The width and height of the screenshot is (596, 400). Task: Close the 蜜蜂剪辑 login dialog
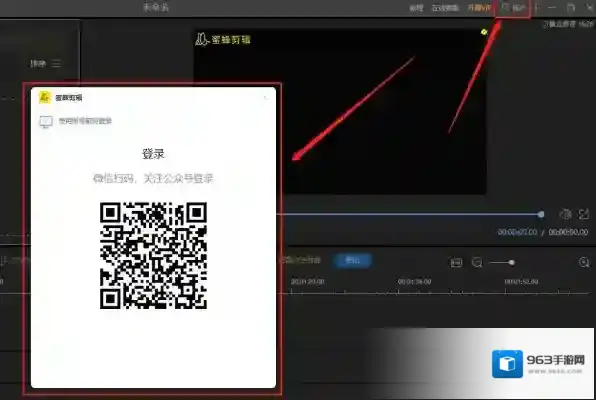click(265, 98)
